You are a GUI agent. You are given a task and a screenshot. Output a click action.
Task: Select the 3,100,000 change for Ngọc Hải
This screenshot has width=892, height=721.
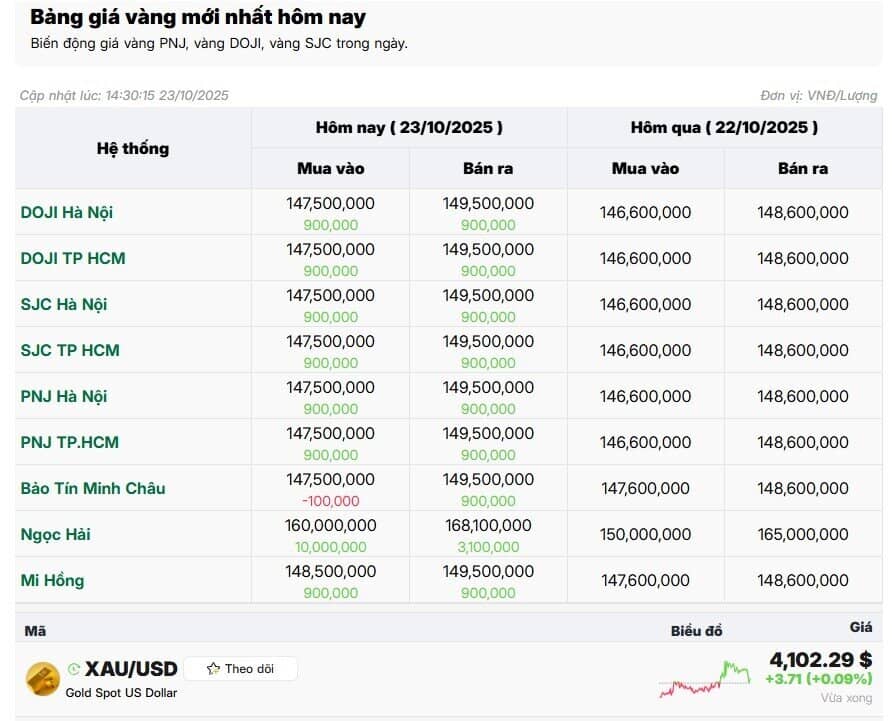click(488, 547)
